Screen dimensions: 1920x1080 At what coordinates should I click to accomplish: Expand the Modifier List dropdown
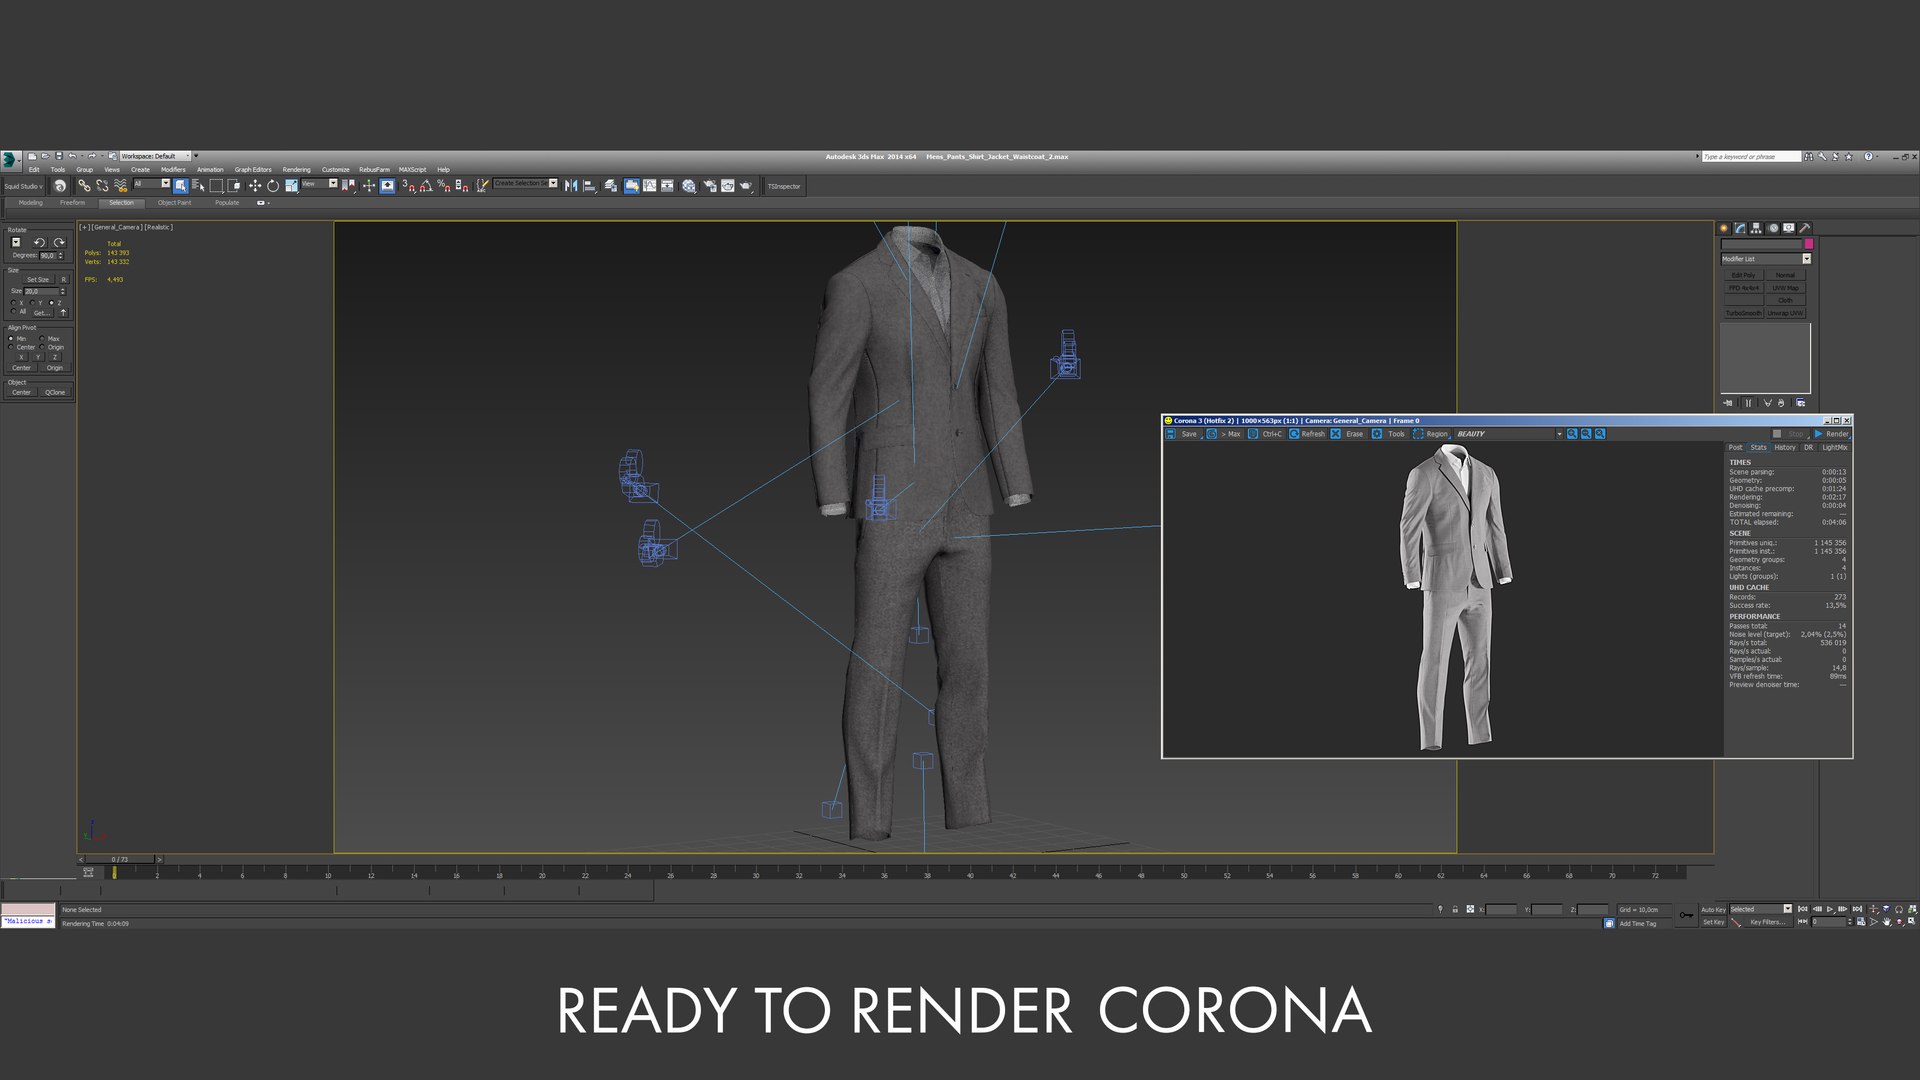point(1765,259)
